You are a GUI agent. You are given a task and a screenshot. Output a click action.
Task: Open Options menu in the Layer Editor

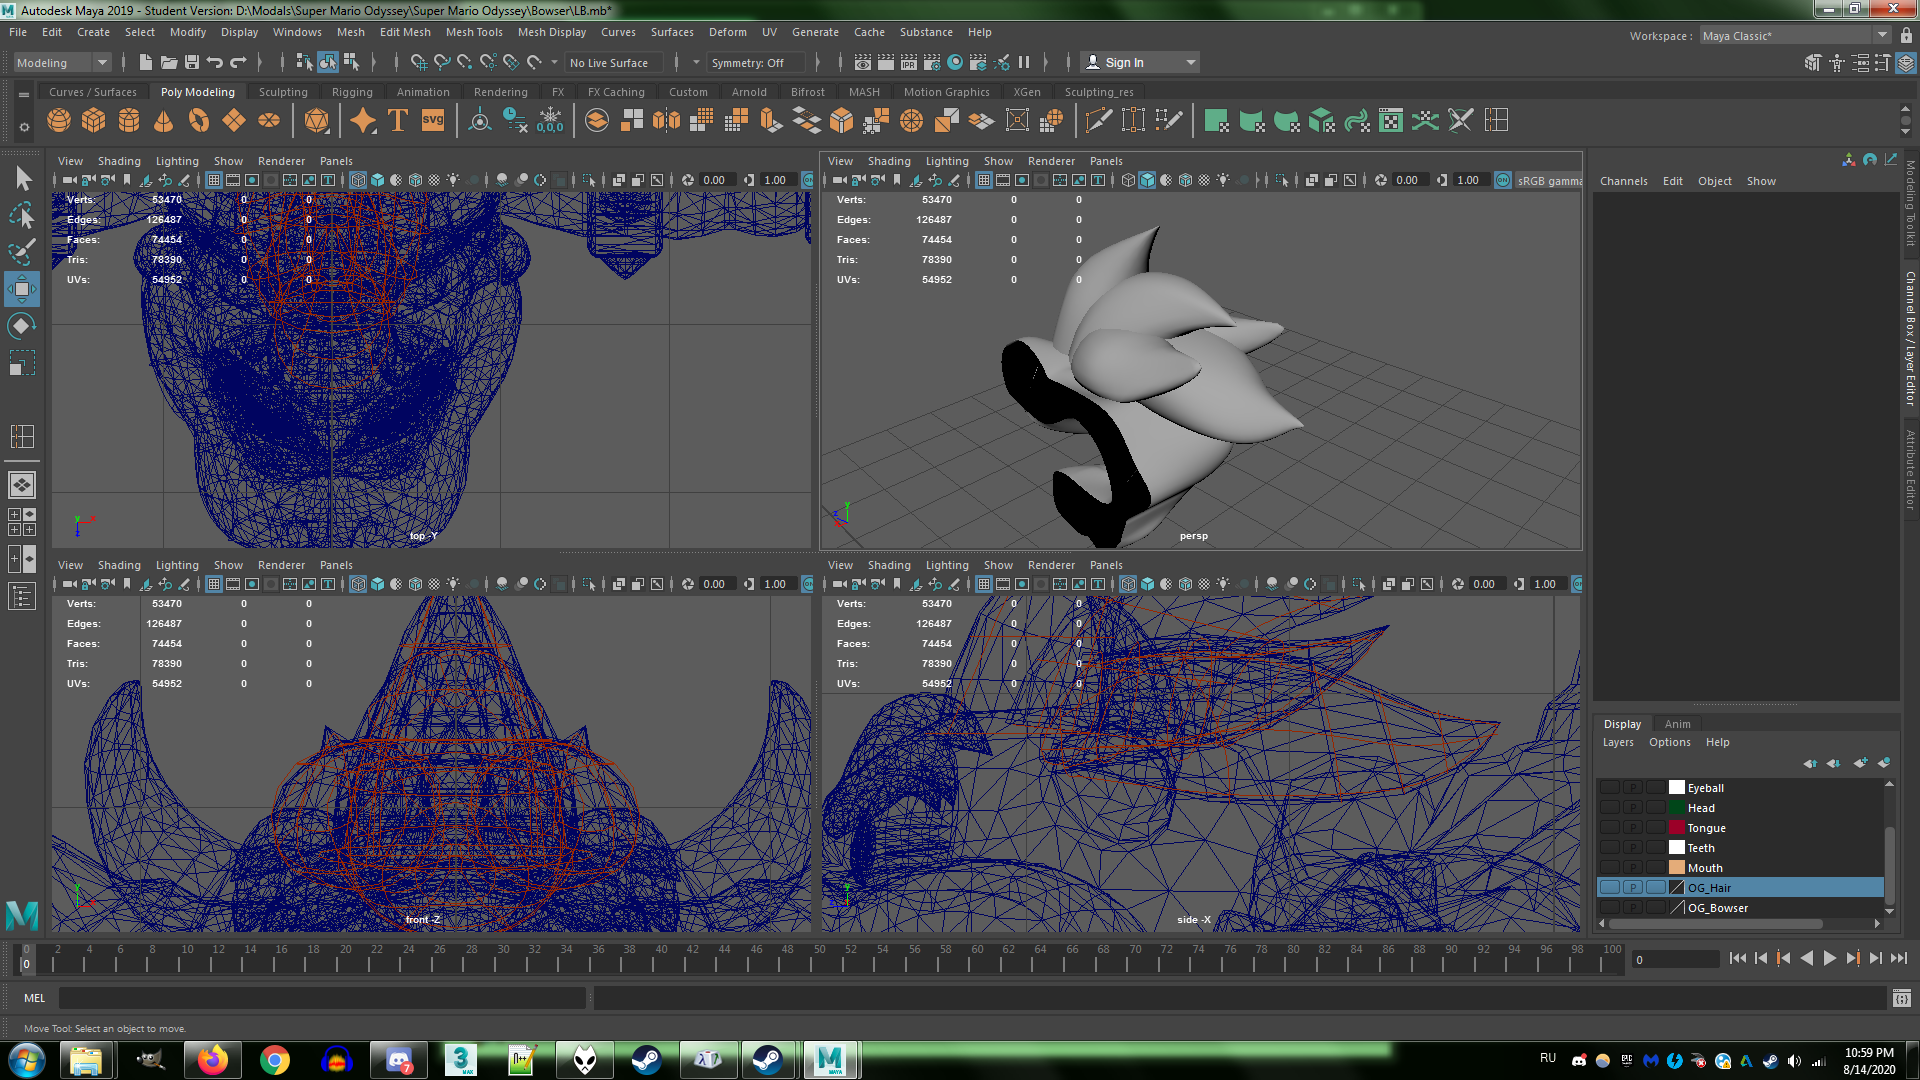1669,742
